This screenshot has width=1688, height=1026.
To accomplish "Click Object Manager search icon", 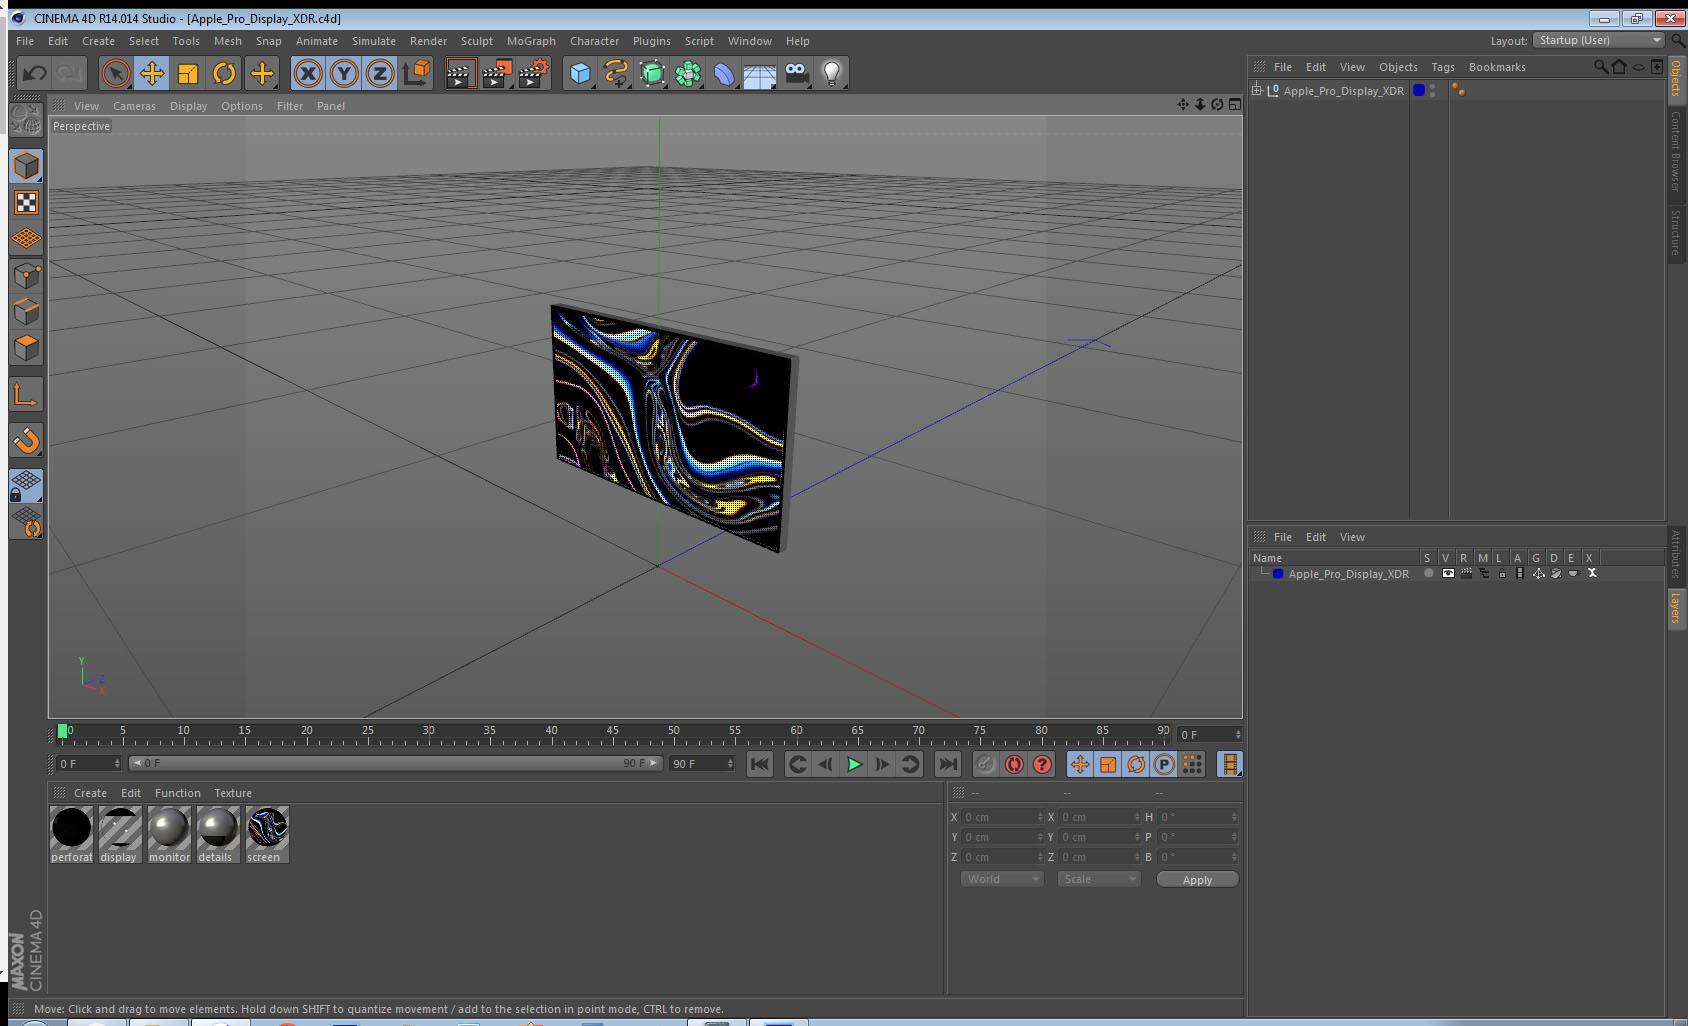I will coord(1600,67).
